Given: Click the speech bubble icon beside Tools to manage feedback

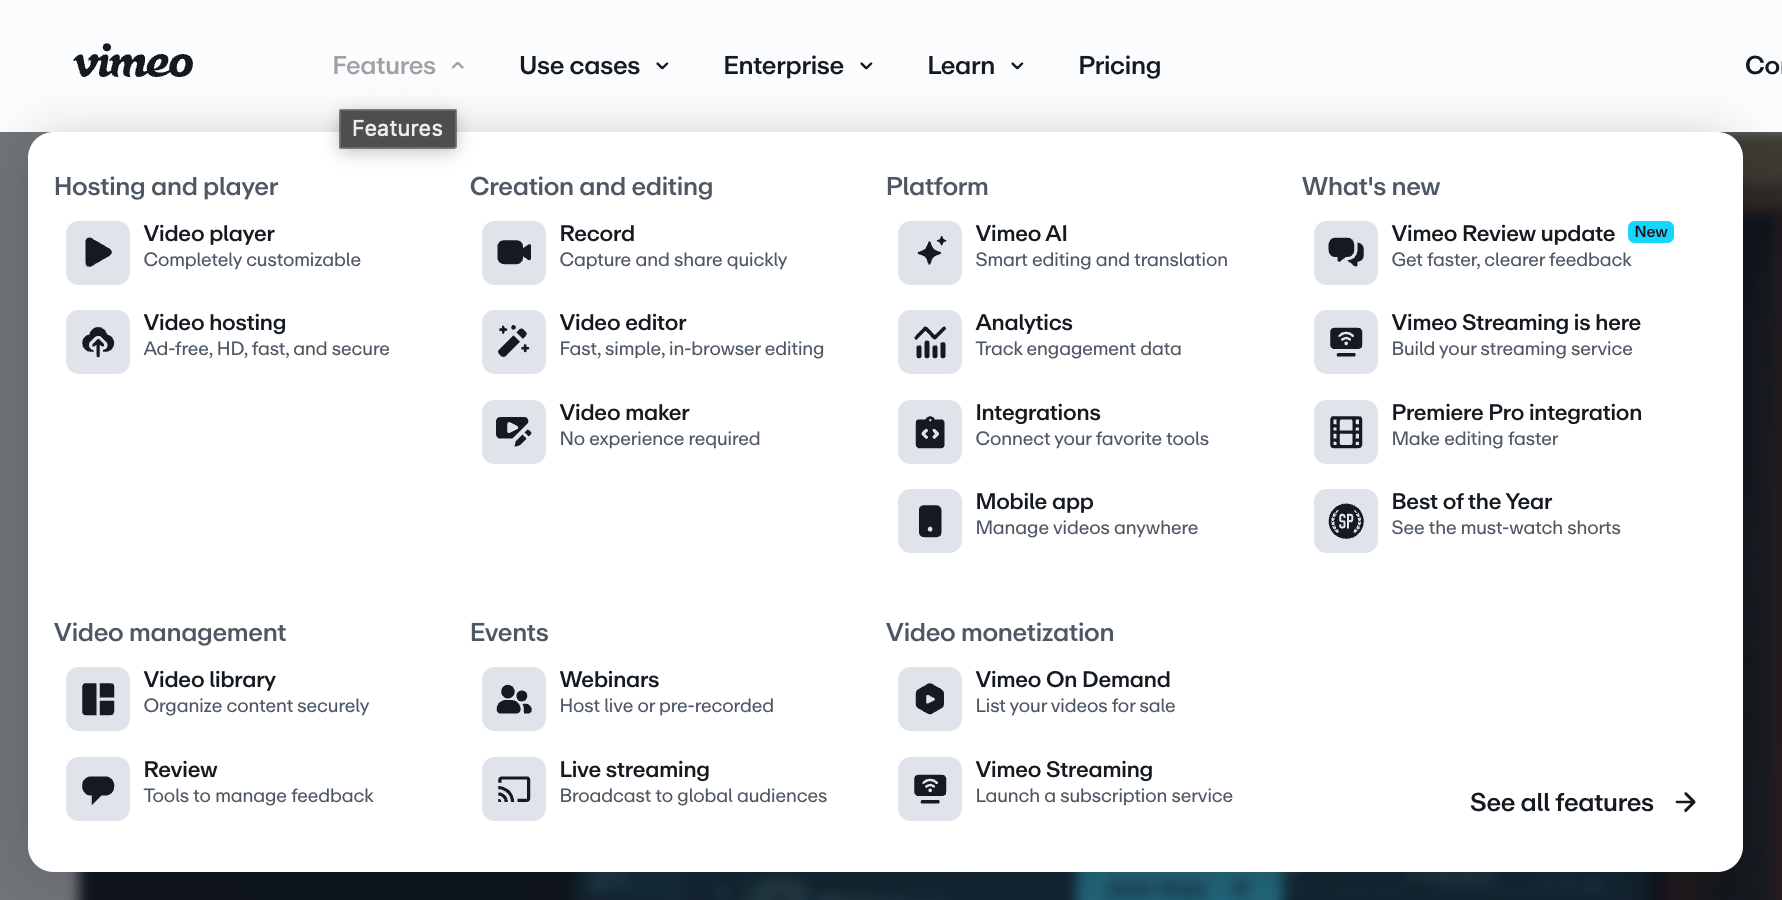Looking at the screenshot, I should coord(98,789).
